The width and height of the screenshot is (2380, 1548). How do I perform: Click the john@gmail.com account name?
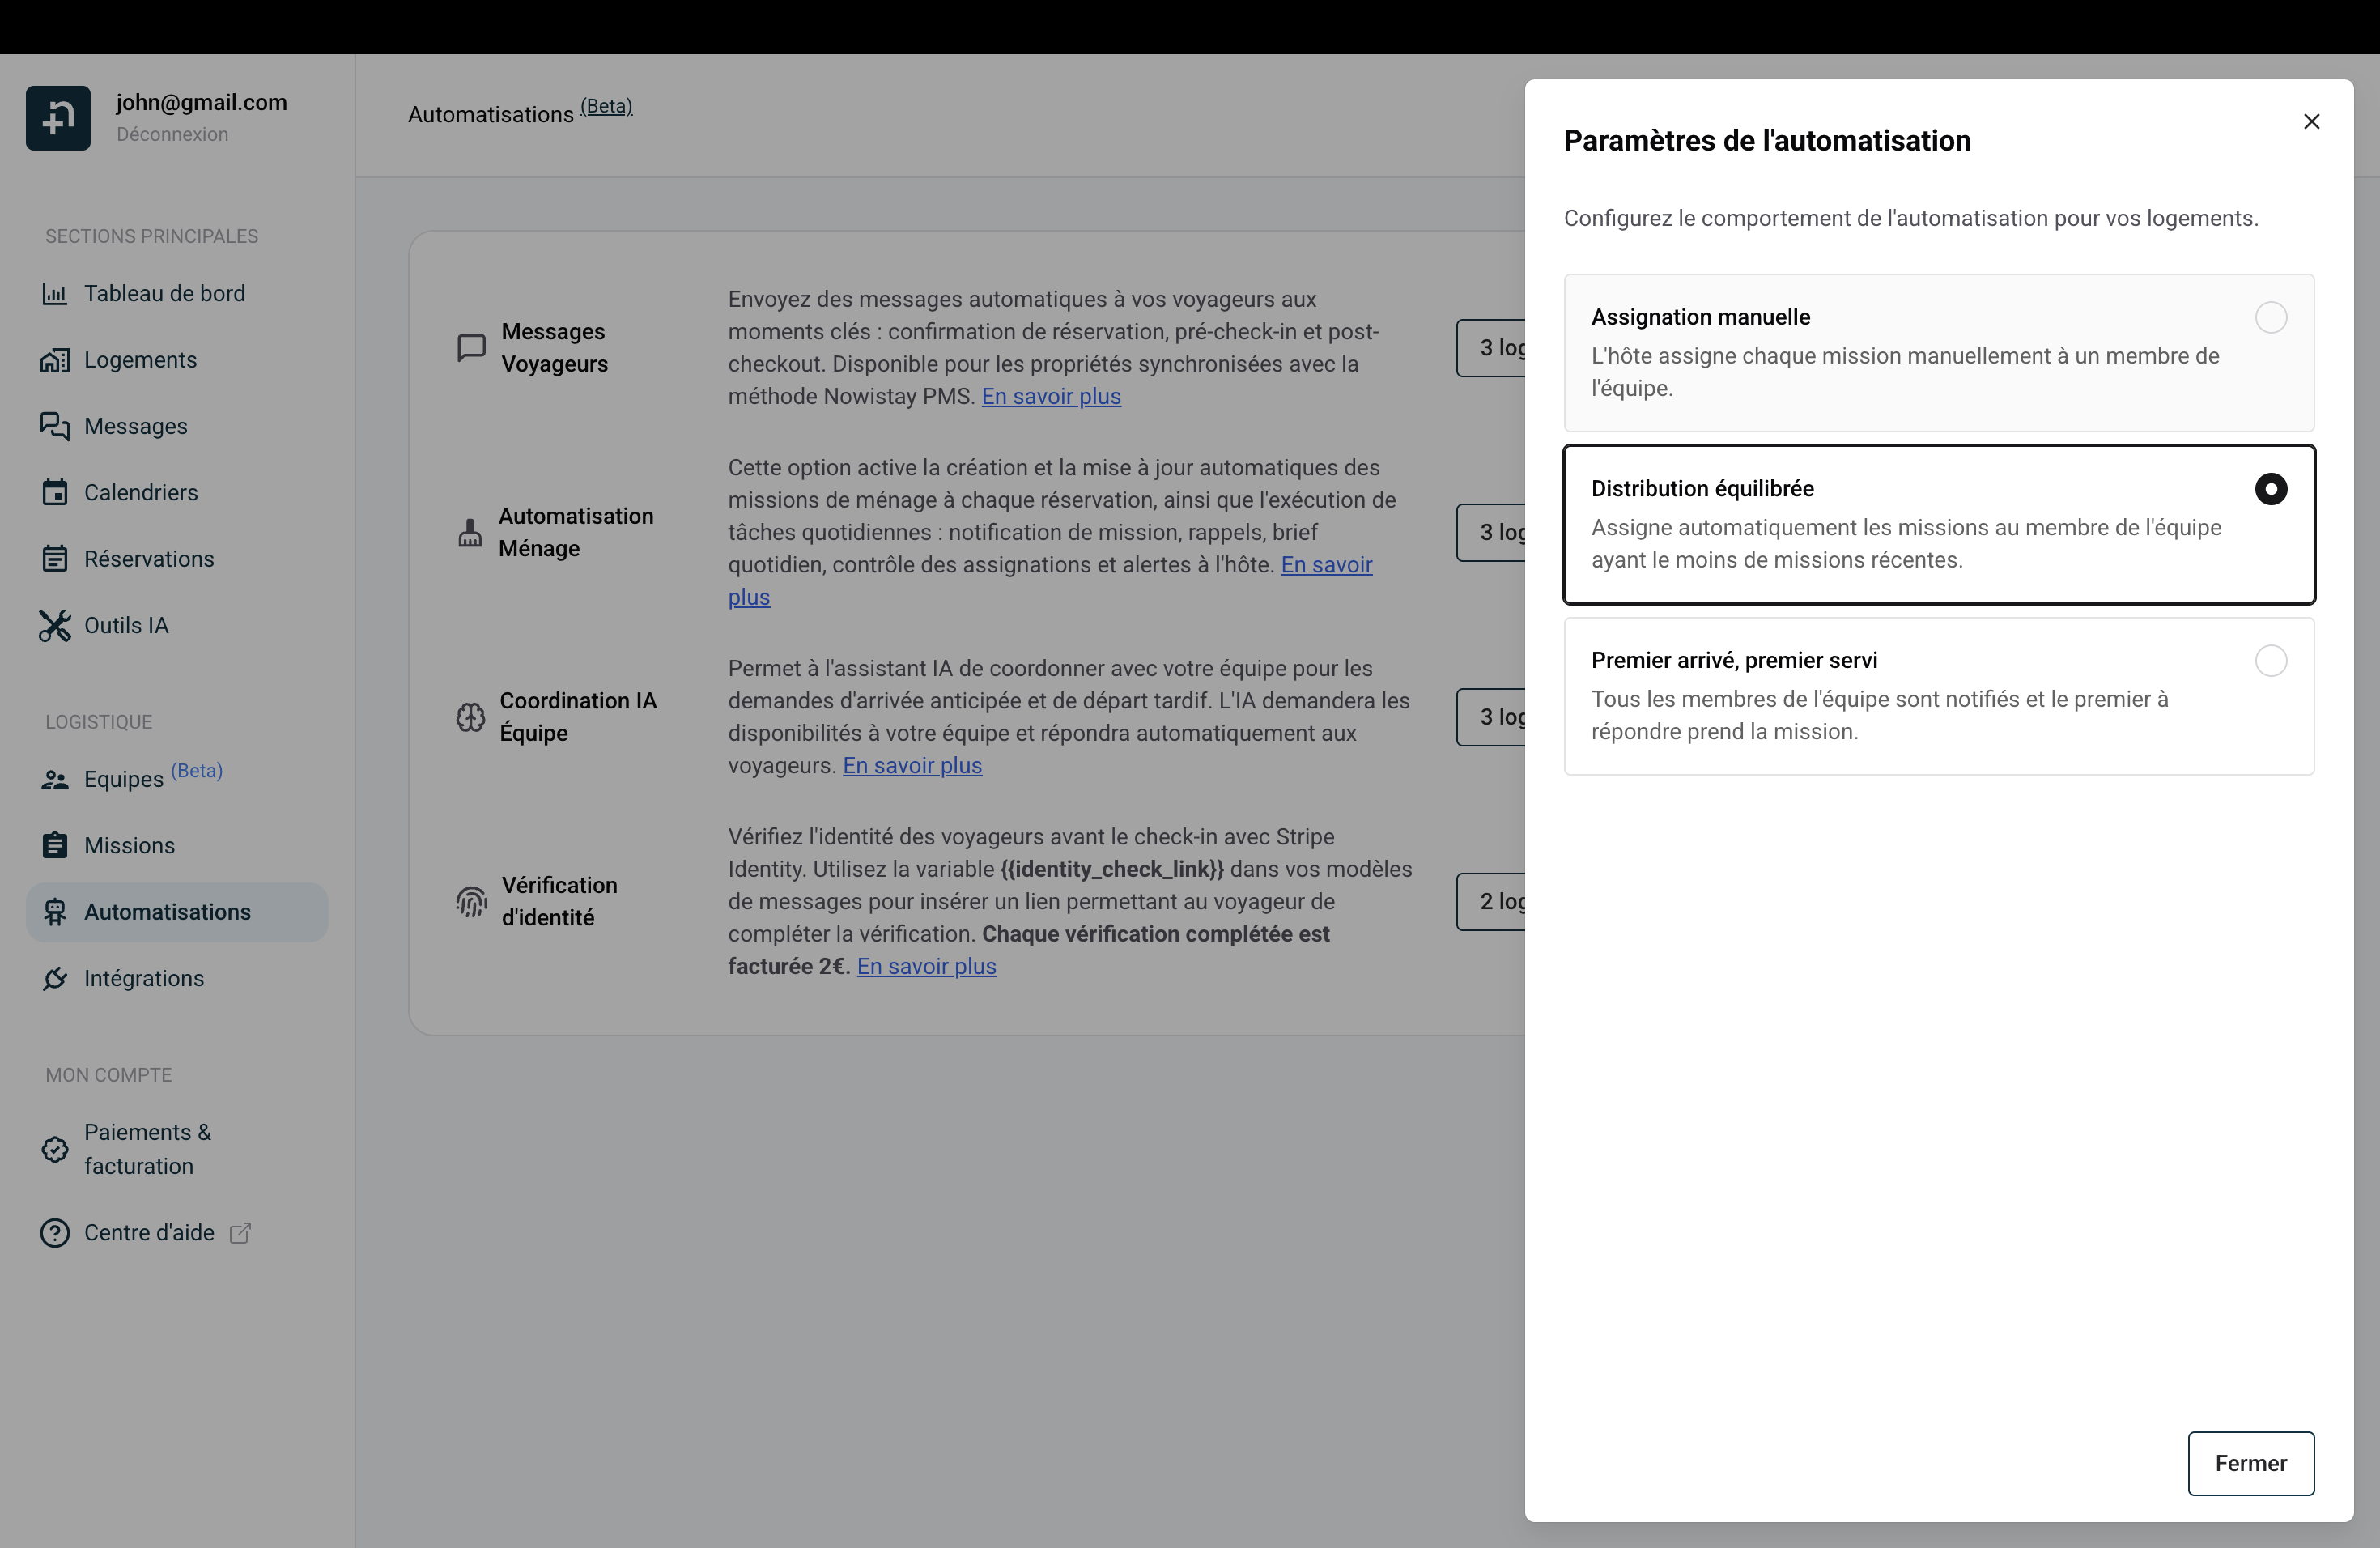[x=201, y=102]
